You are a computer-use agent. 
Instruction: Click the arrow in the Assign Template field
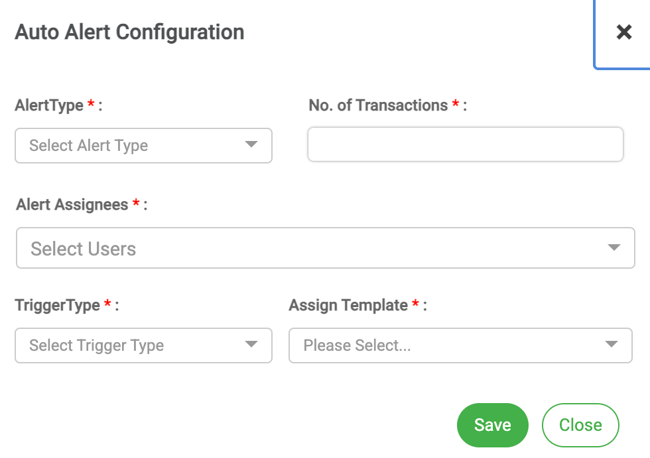(x=611, y=344)
